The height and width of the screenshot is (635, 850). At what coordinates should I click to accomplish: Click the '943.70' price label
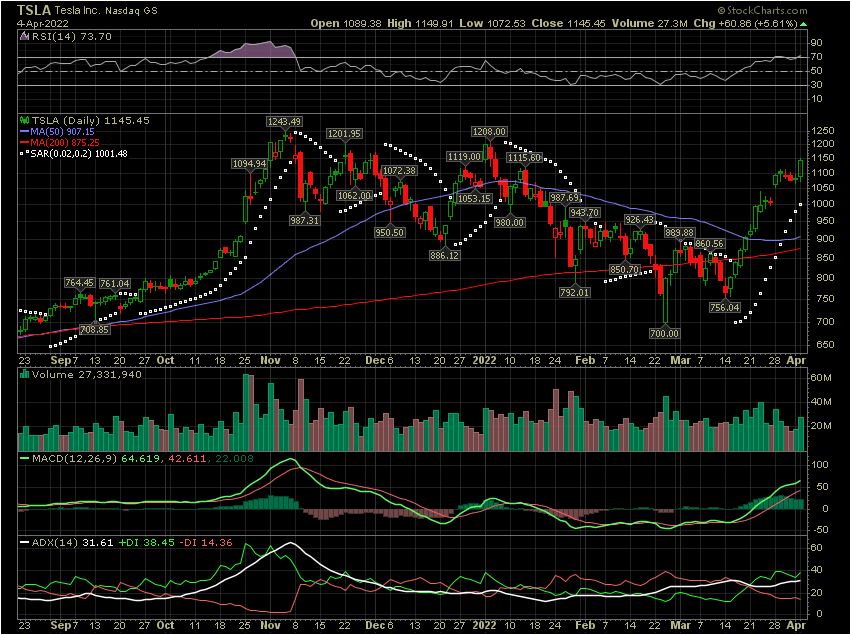point(584,213)
